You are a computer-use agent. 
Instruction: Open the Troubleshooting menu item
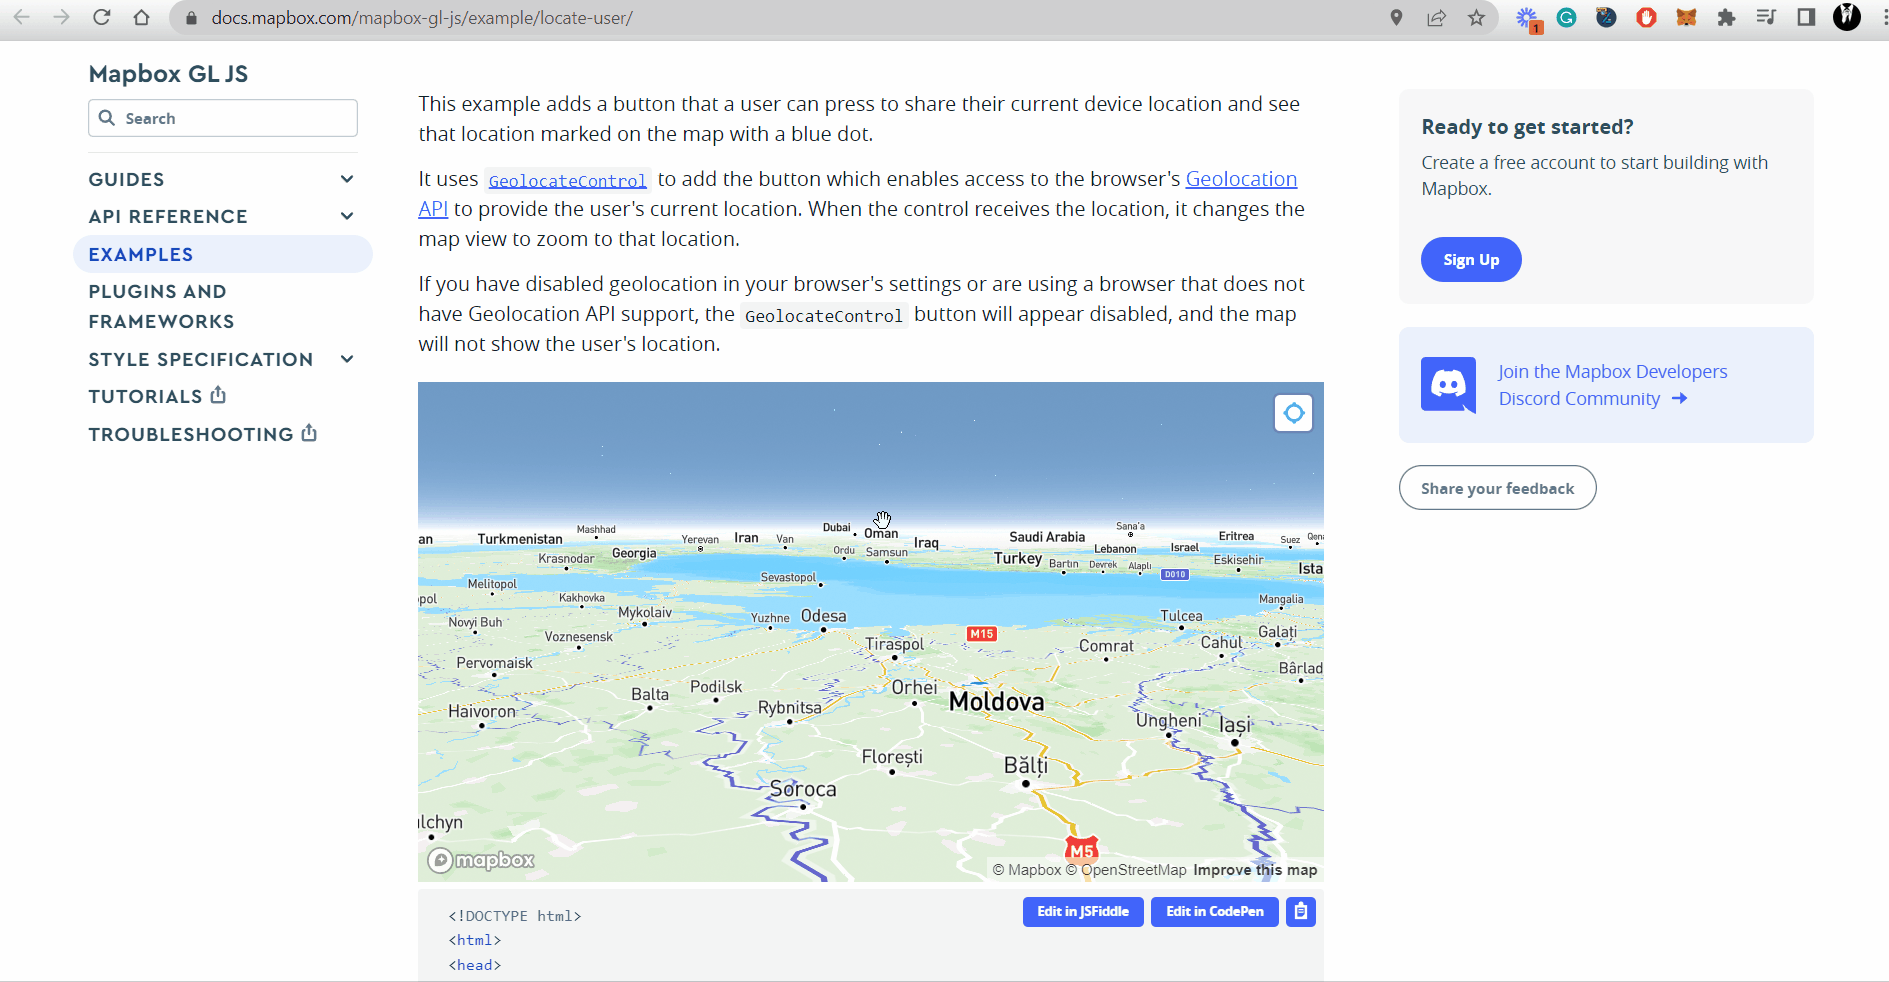click(x=191, y=434)
